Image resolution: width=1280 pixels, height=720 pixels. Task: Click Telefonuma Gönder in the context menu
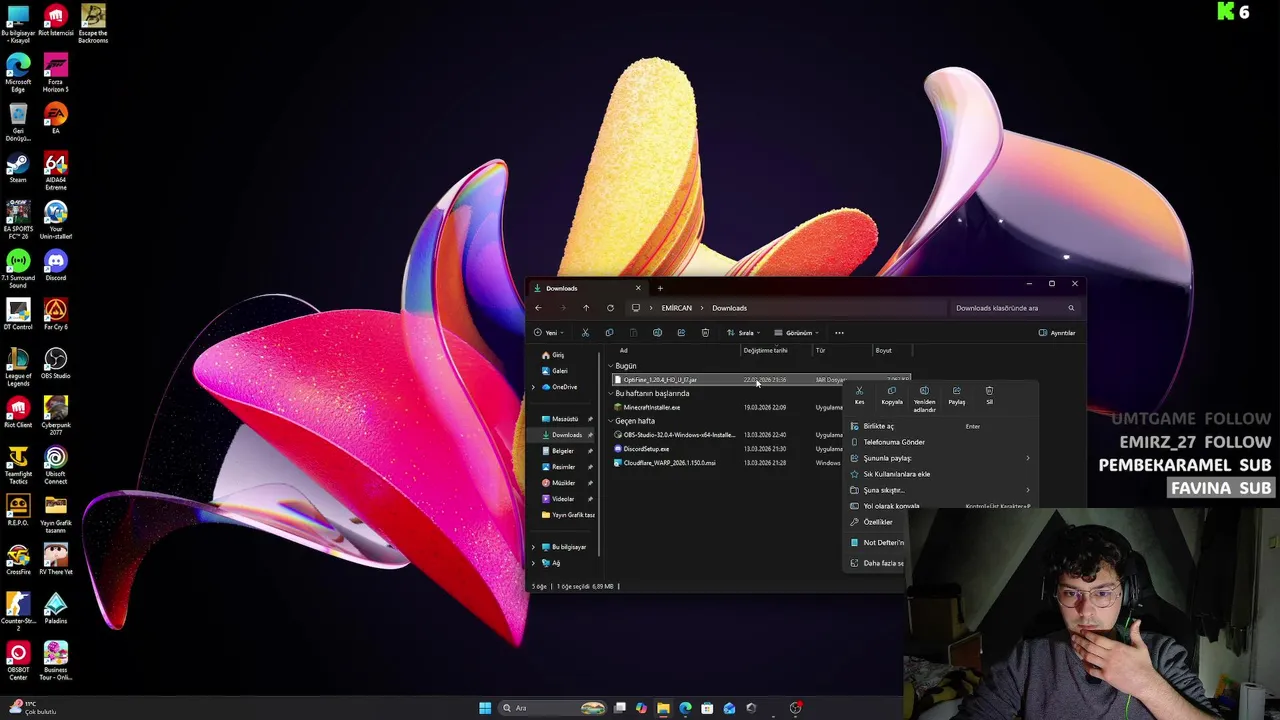[x=940, y=442]
